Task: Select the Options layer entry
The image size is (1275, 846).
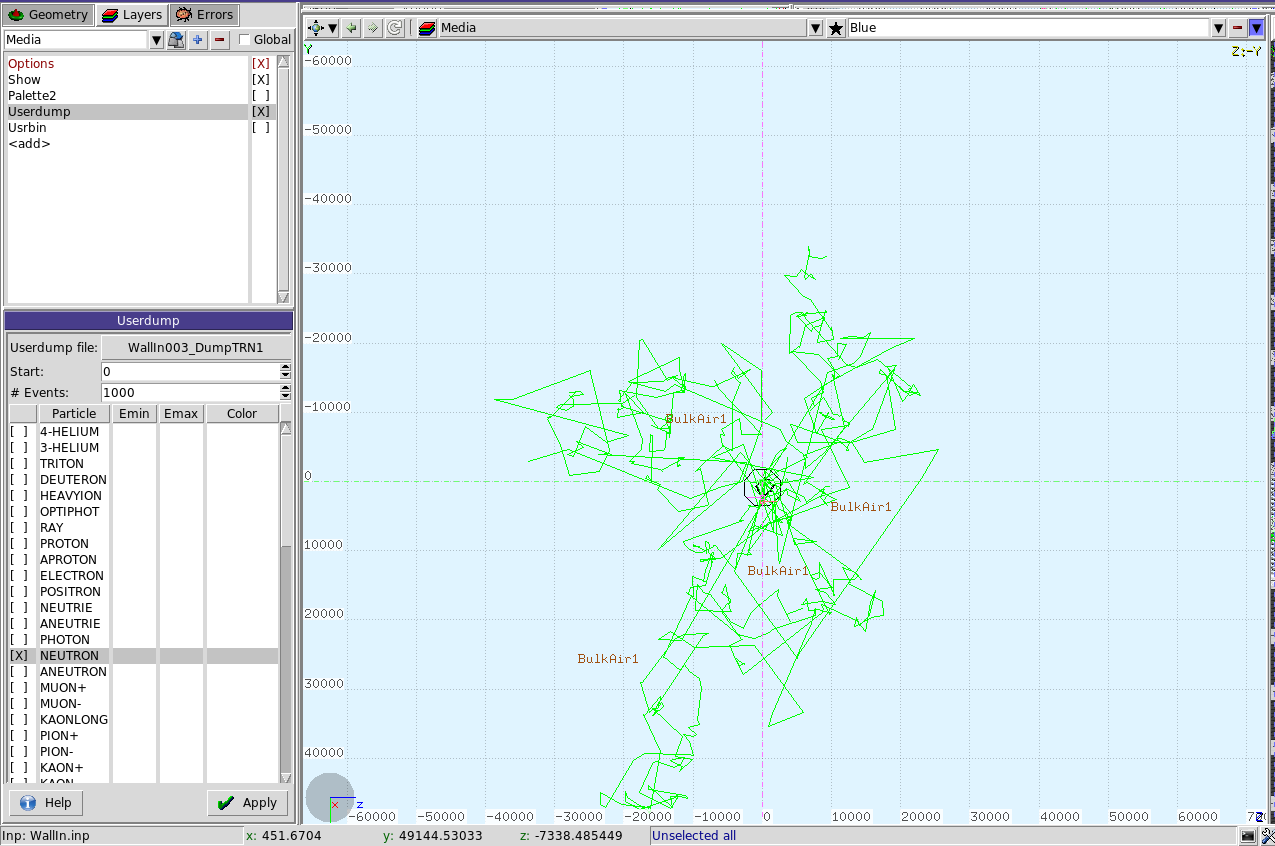Action: [126, 64]
